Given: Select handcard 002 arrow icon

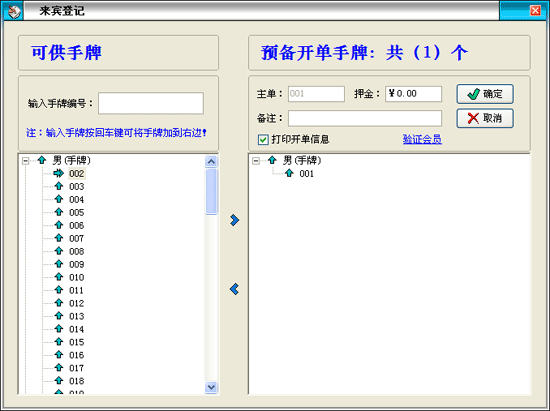Looking at the screenshot, I should click(59, 173).
